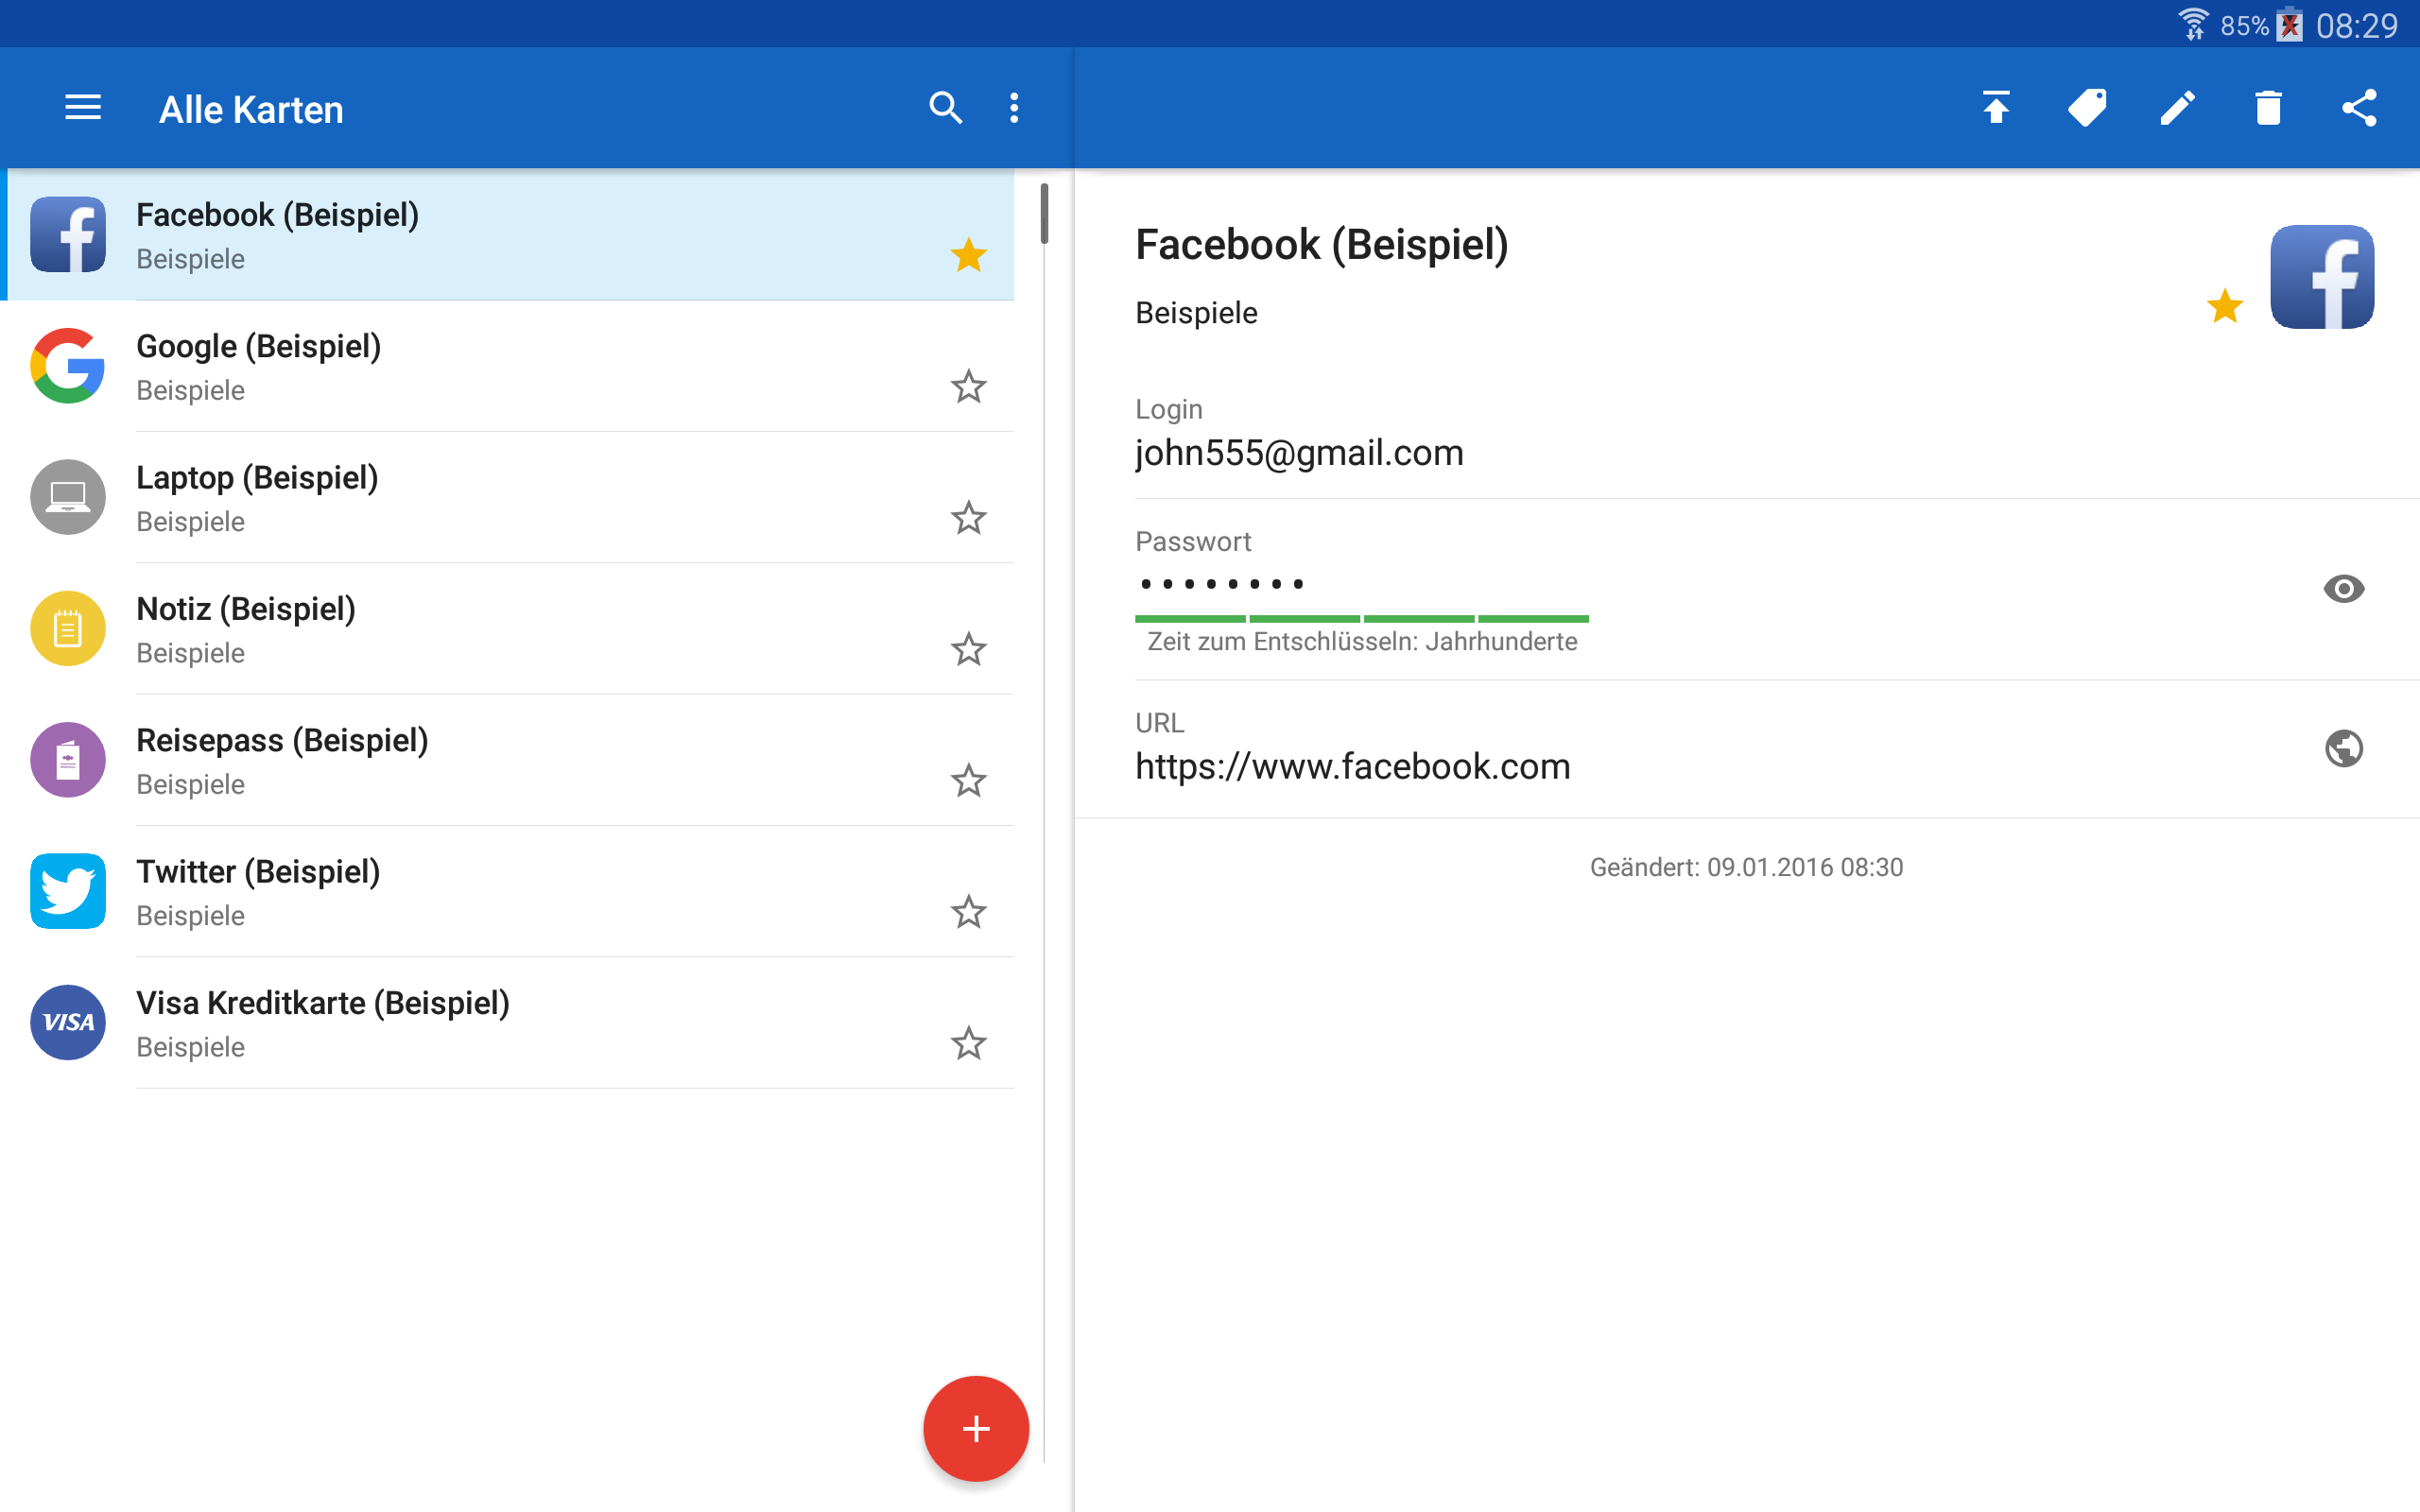Viewport: 2420px width, 1512px height.
Task: Open URL with globe icon
Action: [2343, 748]
